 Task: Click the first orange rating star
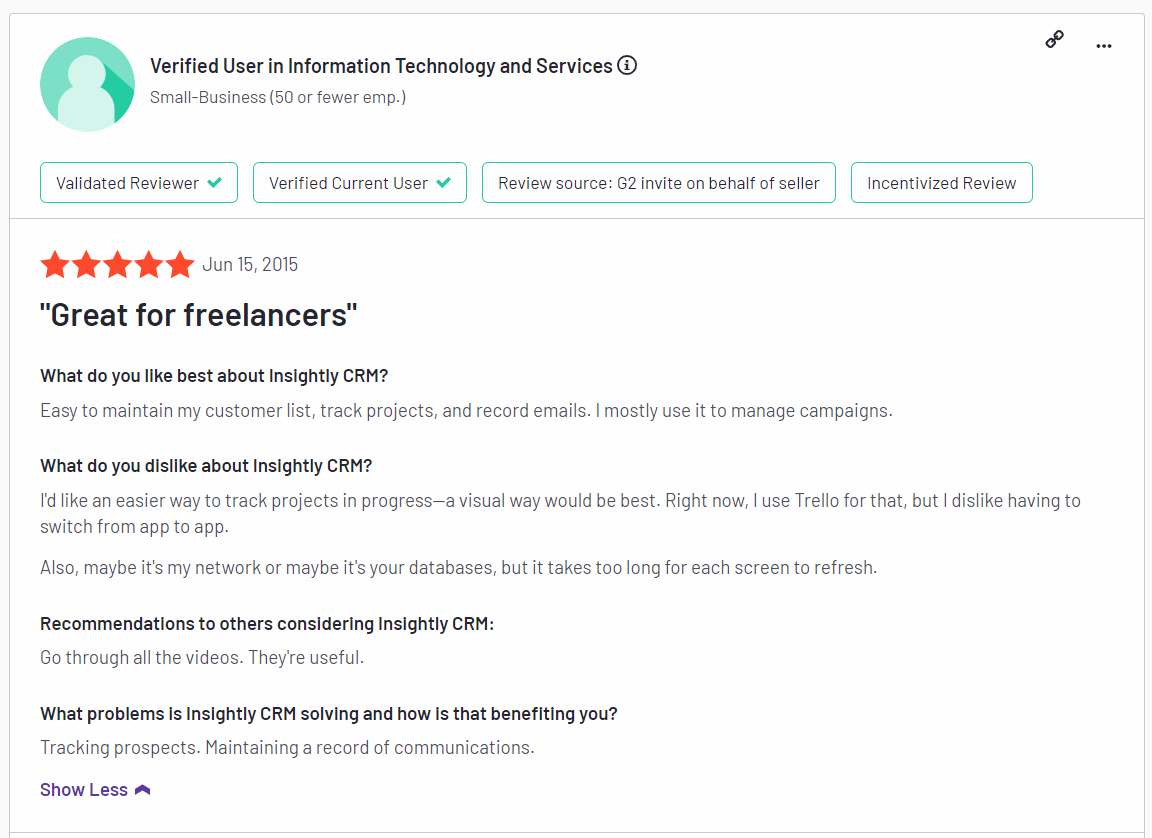pyautogui.click(x=55, y=264)
